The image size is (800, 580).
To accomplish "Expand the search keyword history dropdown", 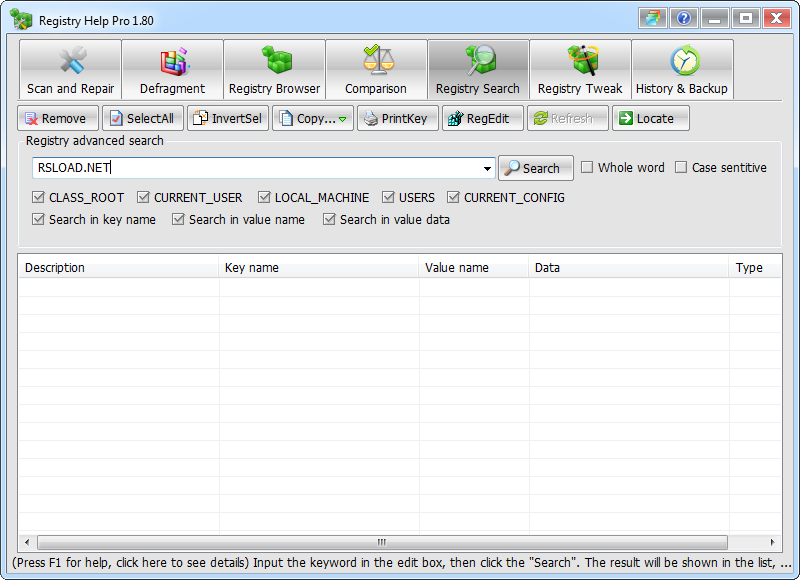I will [x=487, y=168].
